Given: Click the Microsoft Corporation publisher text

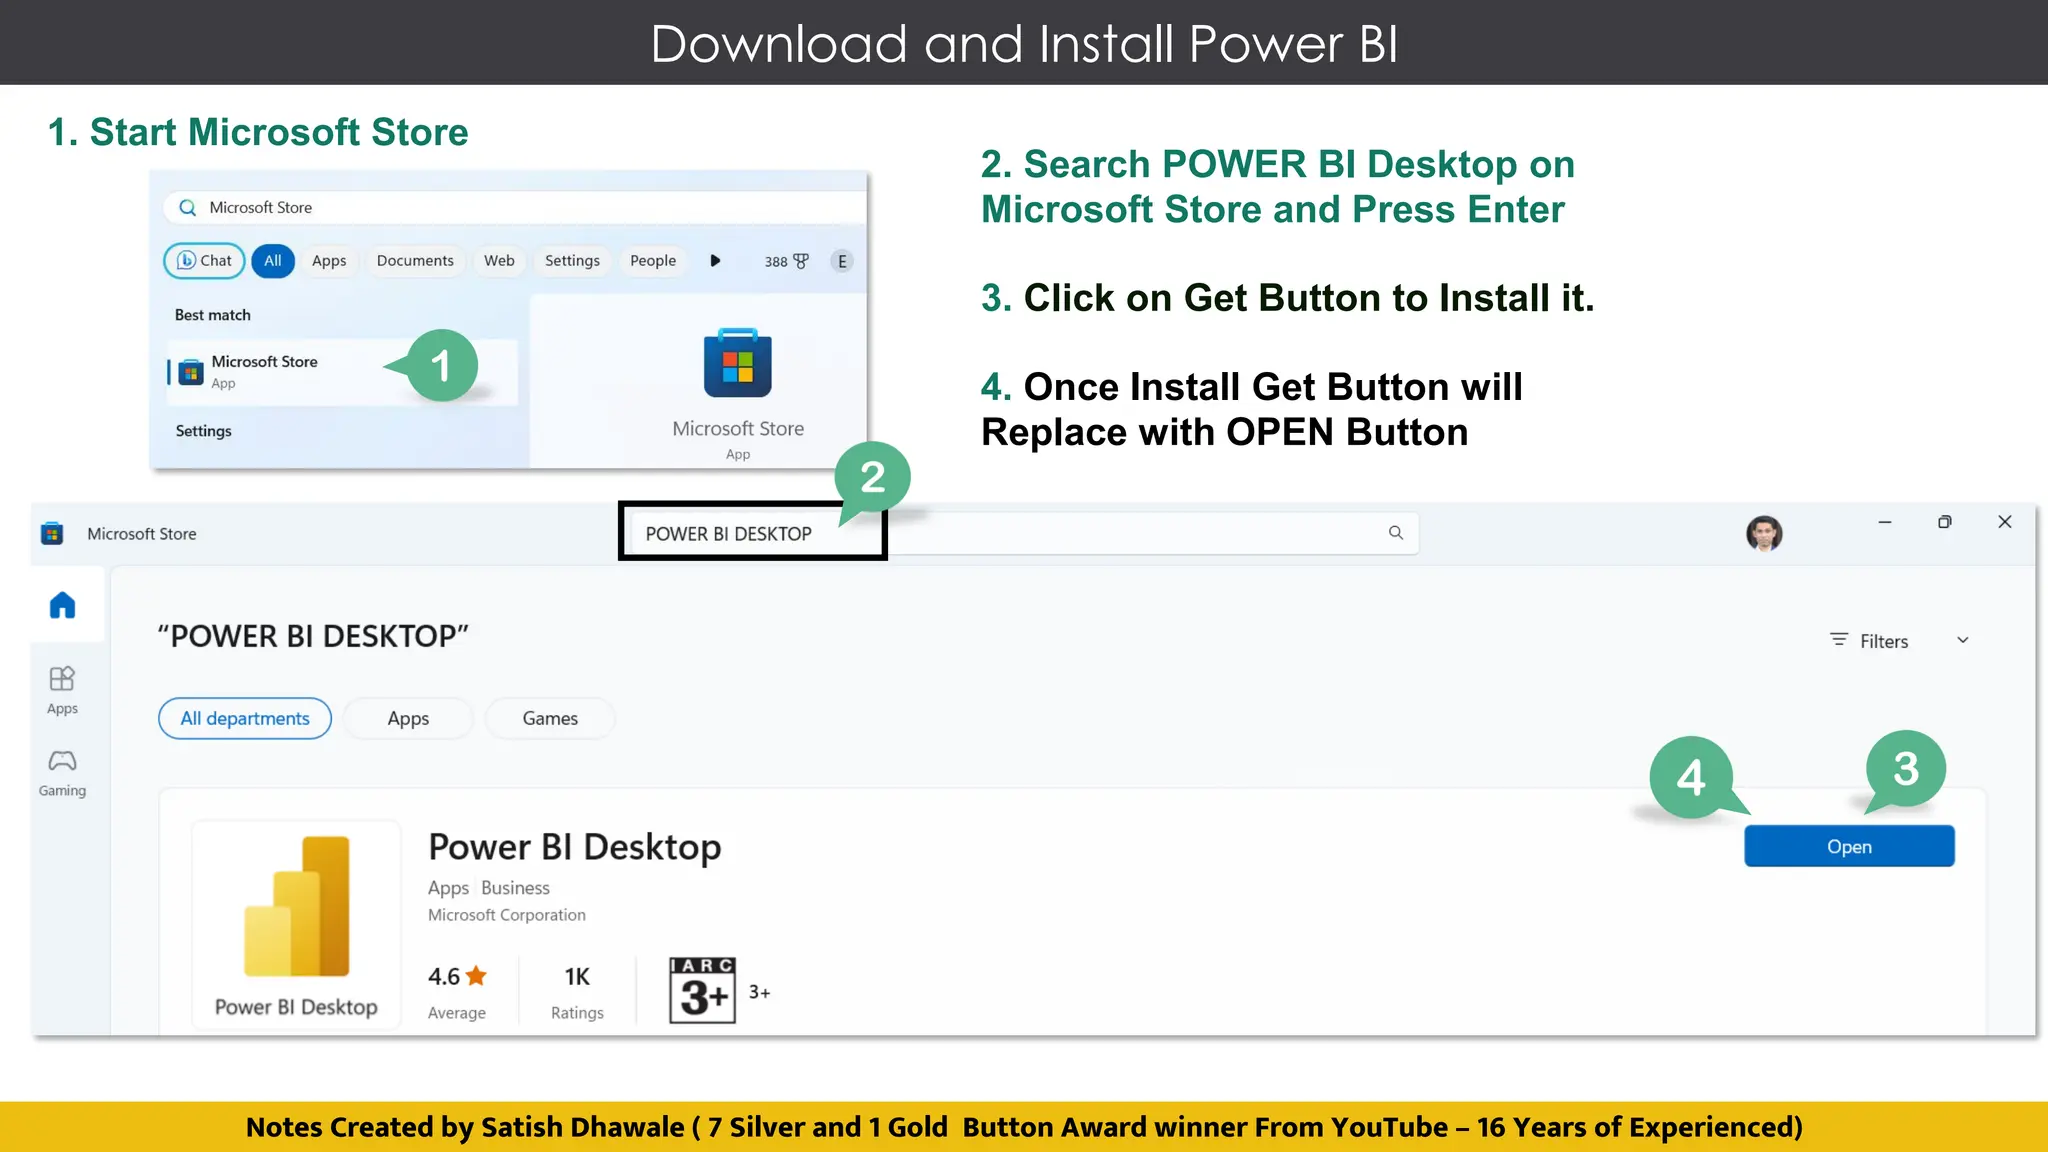Looking at the screenshot, I should click(507, 915).
